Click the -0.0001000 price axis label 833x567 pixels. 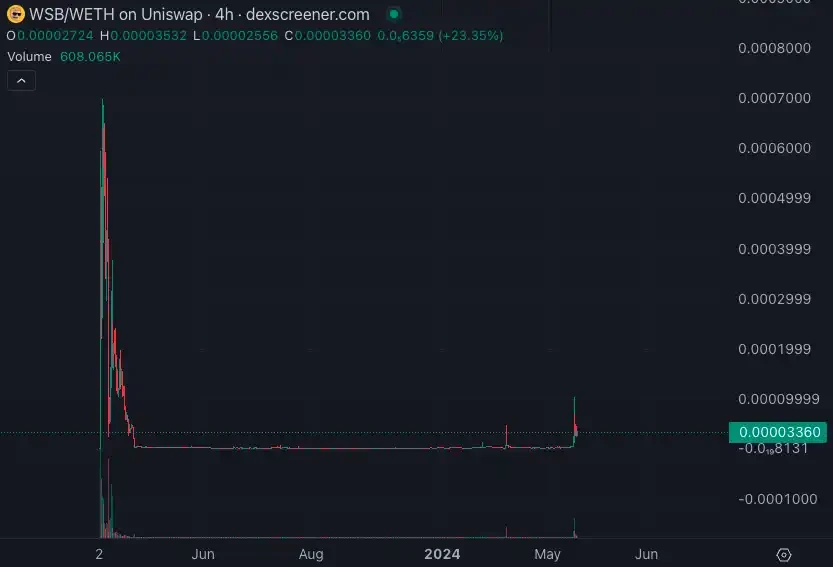tap(775, 499)
